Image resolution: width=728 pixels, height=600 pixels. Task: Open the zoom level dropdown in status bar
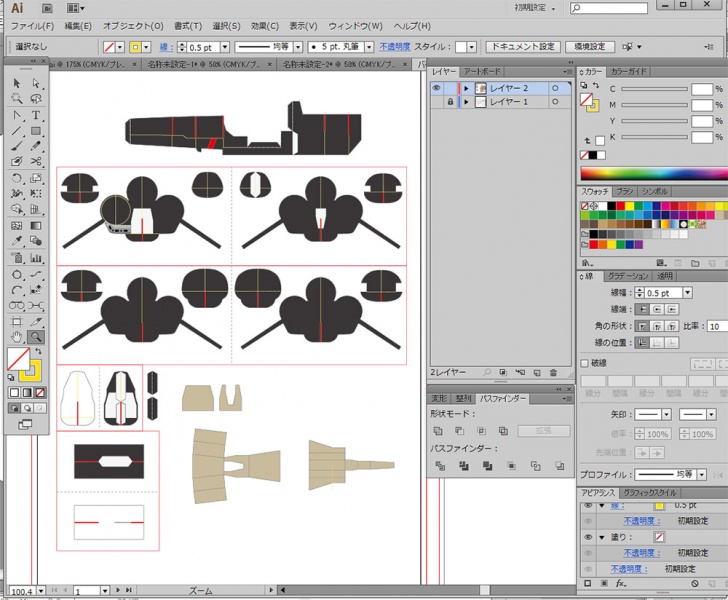[41, 591]
